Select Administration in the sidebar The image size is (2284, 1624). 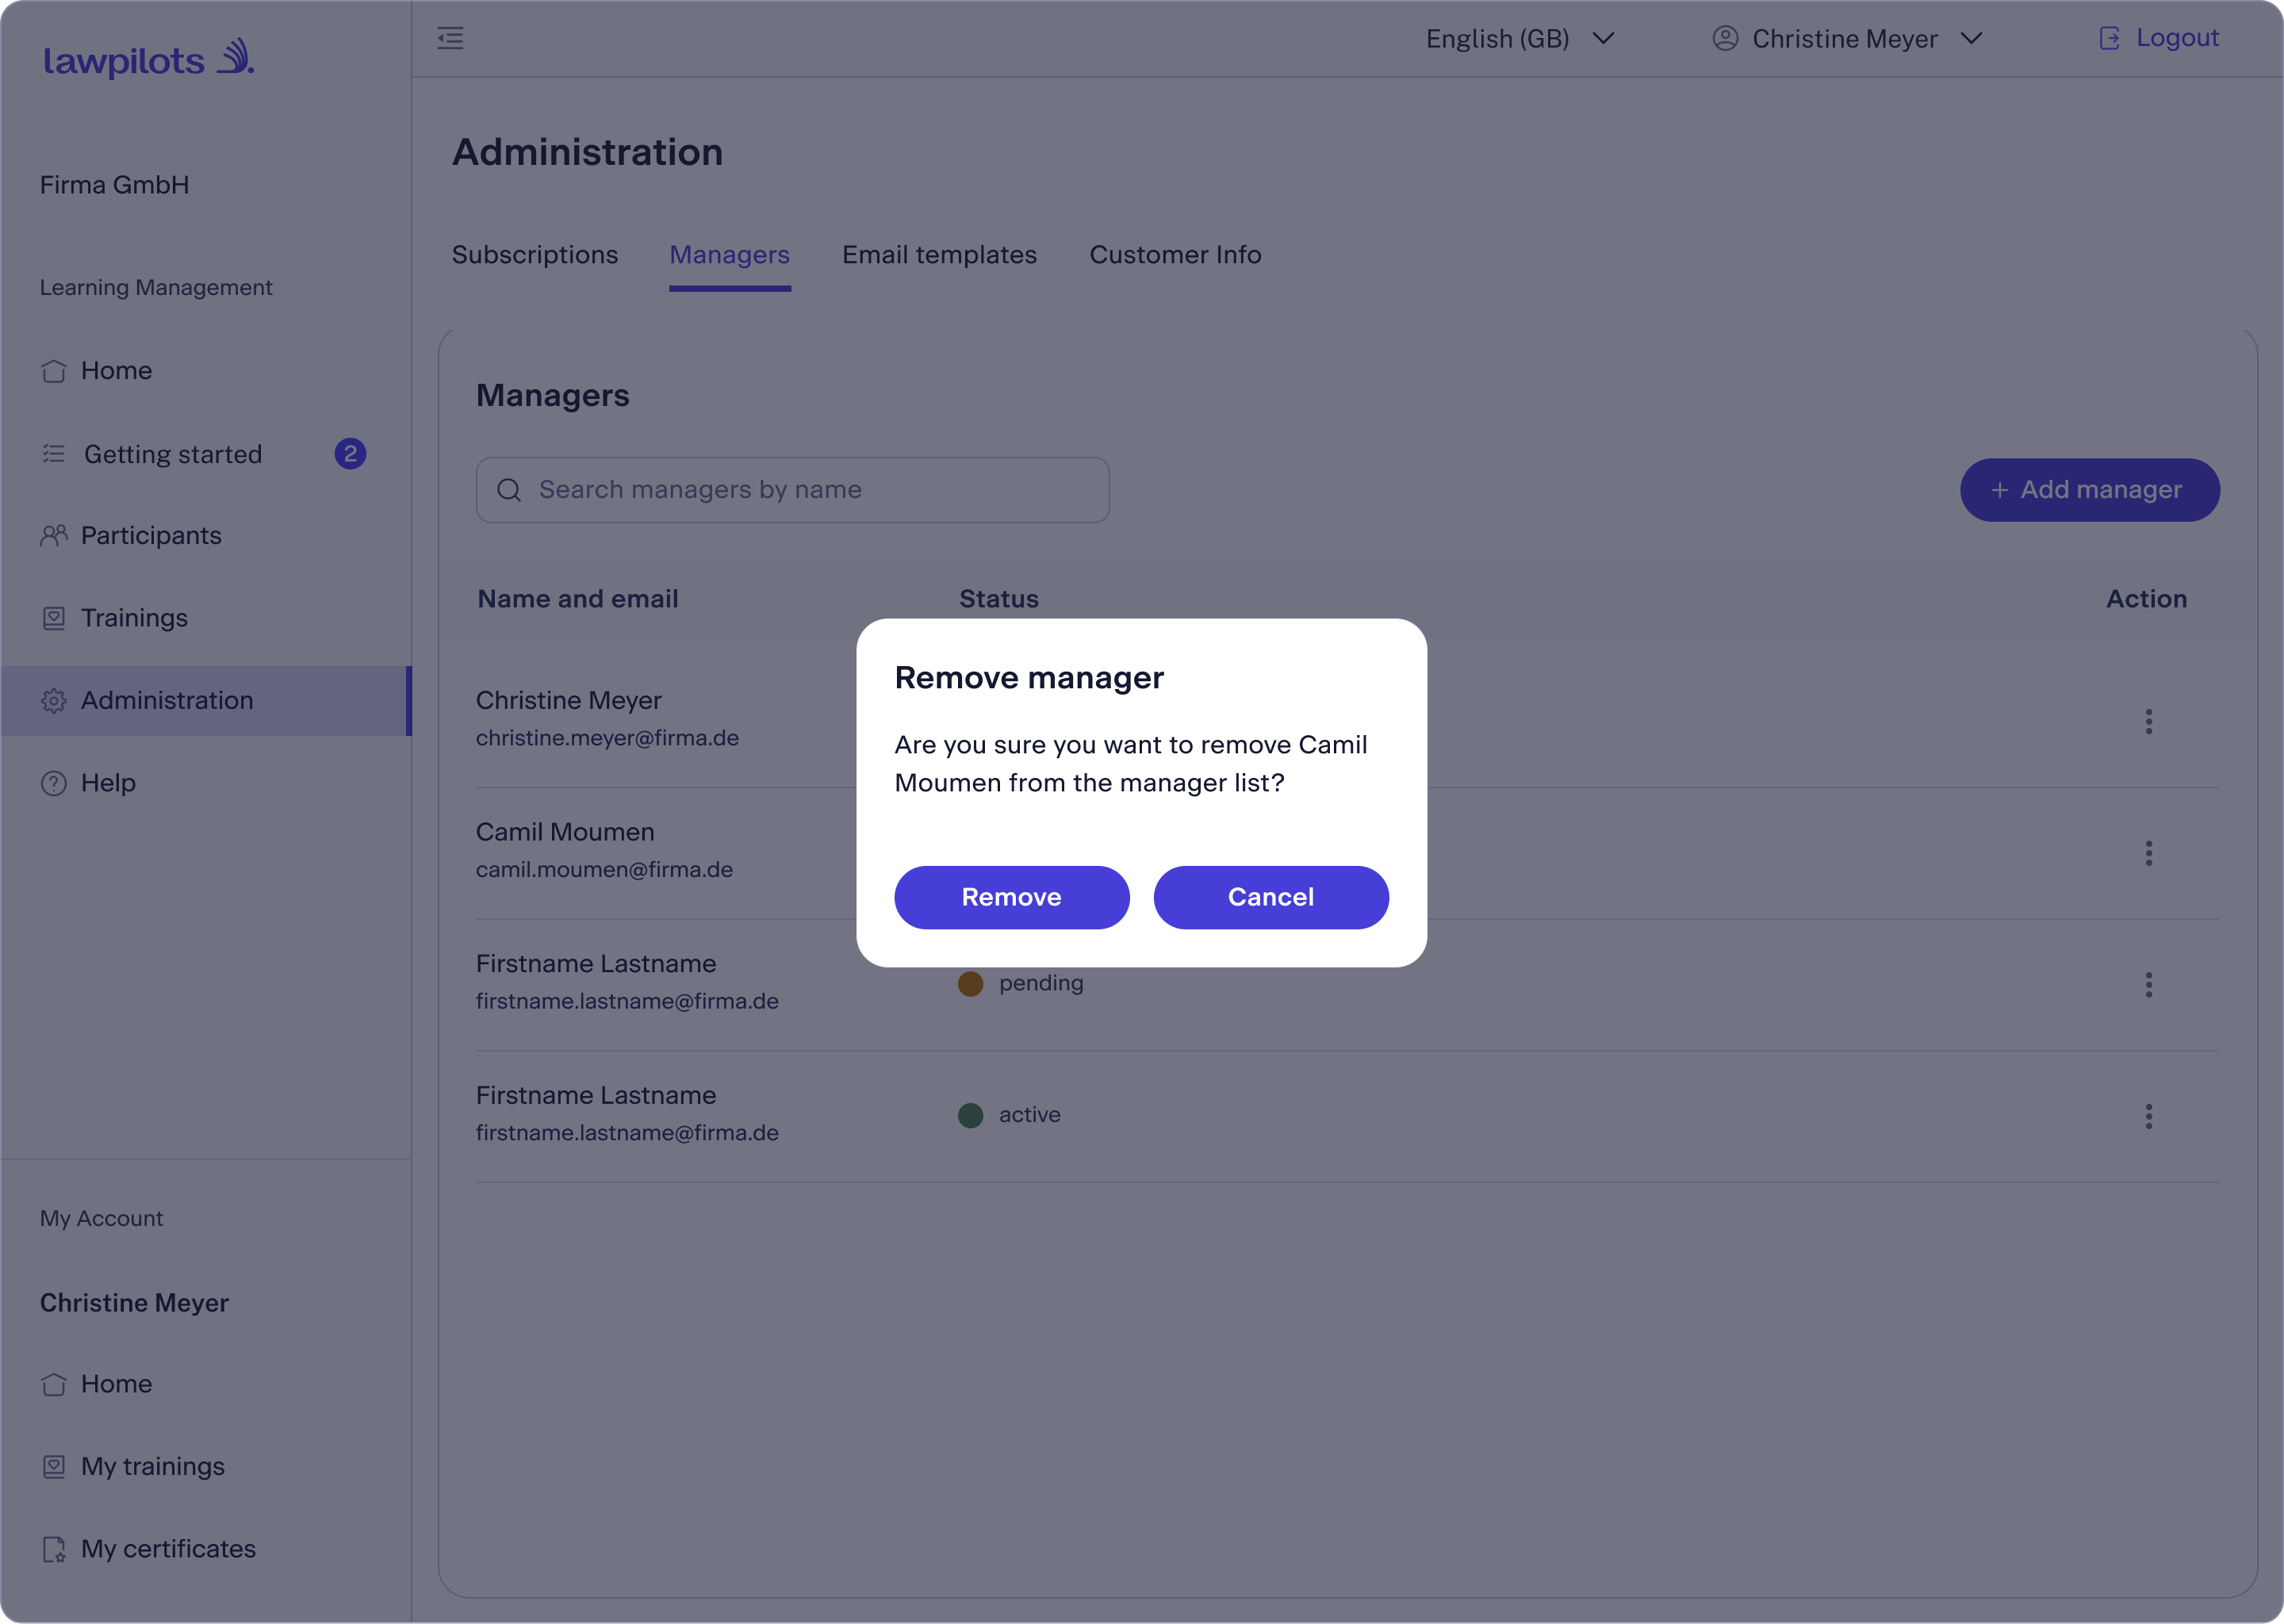pyautogui.click(x=205, y=700)
